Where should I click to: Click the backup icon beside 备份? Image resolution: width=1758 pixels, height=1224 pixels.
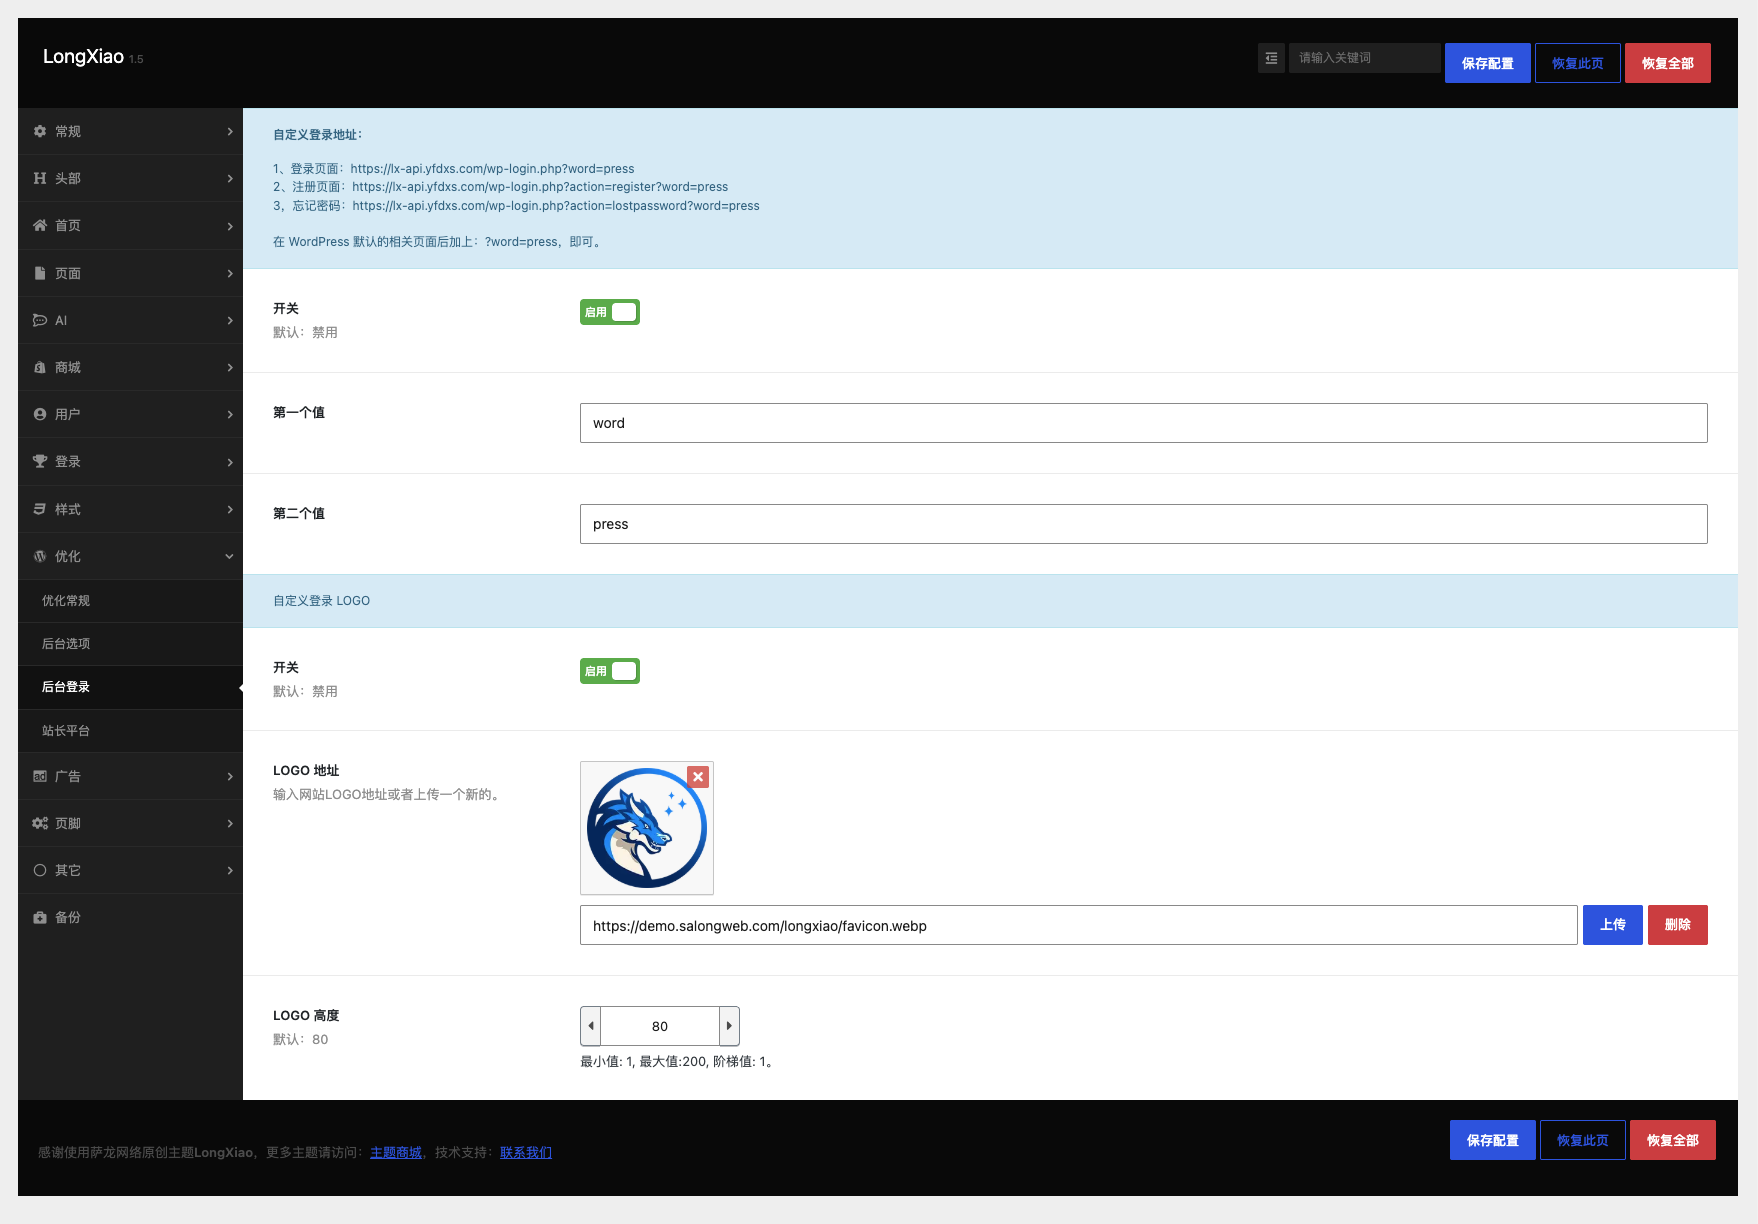coord(40,917)
